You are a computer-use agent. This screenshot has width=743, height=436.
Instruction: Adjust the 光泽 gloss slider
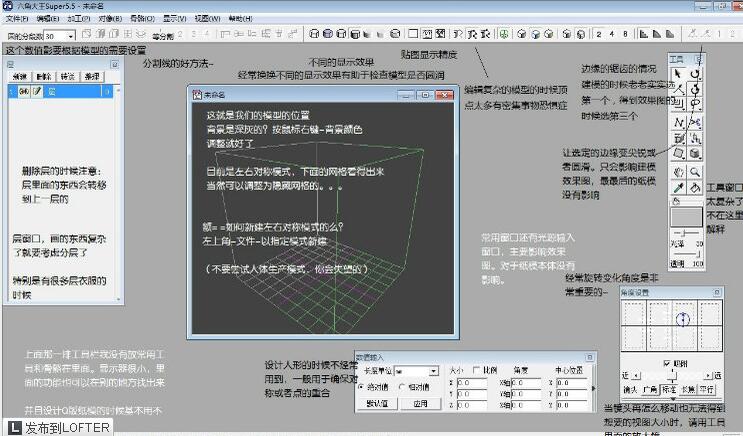[x=685, y=233]
